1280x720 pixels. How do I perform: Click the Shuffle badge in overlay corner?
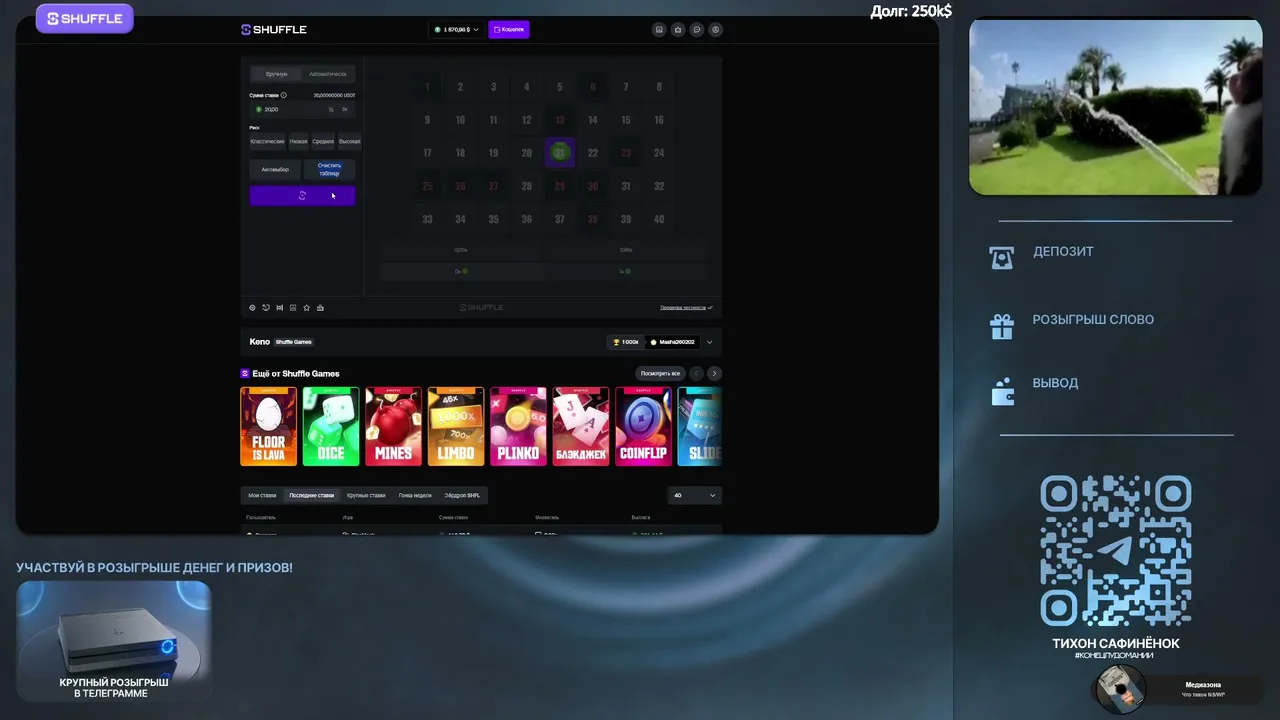[x=85, y=18]
